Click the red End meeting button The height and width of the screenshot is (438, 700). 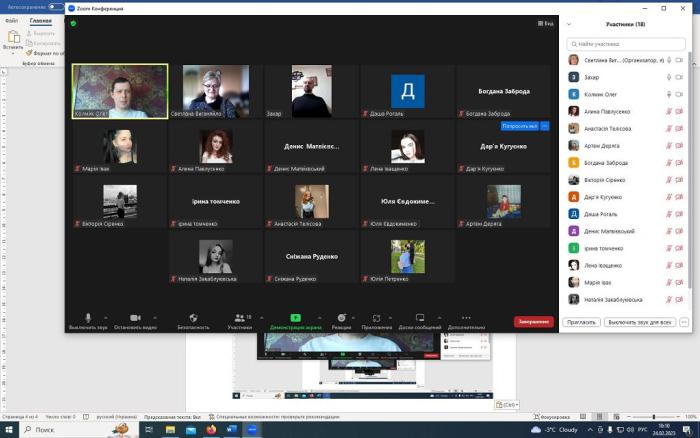click(x=534, y=322)
